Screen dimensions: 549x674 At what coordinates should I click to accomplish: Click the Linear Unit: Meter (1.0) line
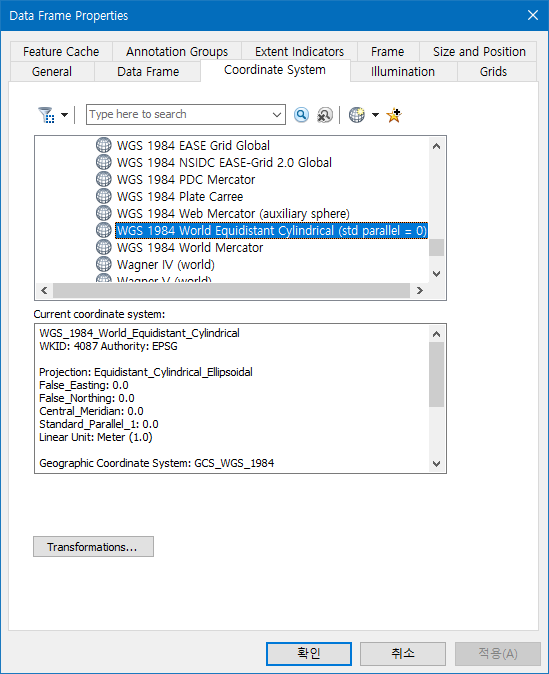[95, 437]
